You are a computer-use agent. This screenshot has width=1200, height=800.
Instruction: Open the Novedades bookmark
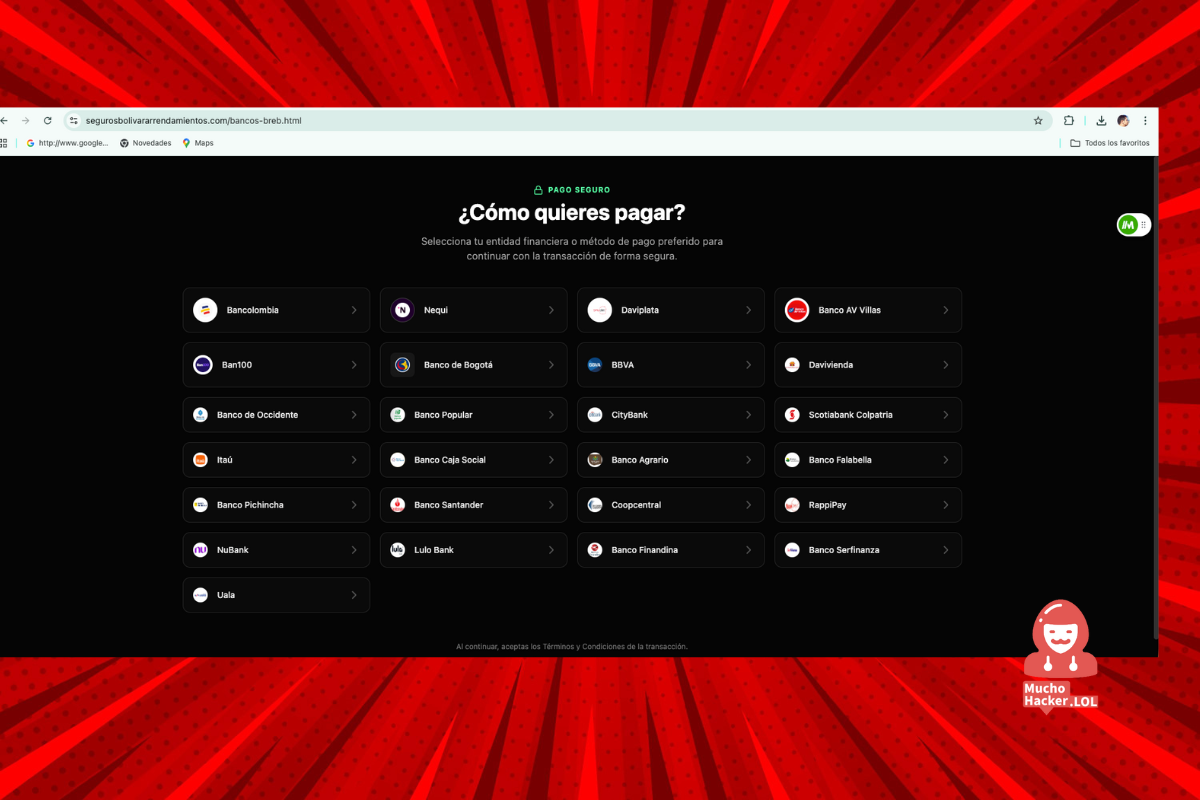pyautogui.click(x=145, y=143)
